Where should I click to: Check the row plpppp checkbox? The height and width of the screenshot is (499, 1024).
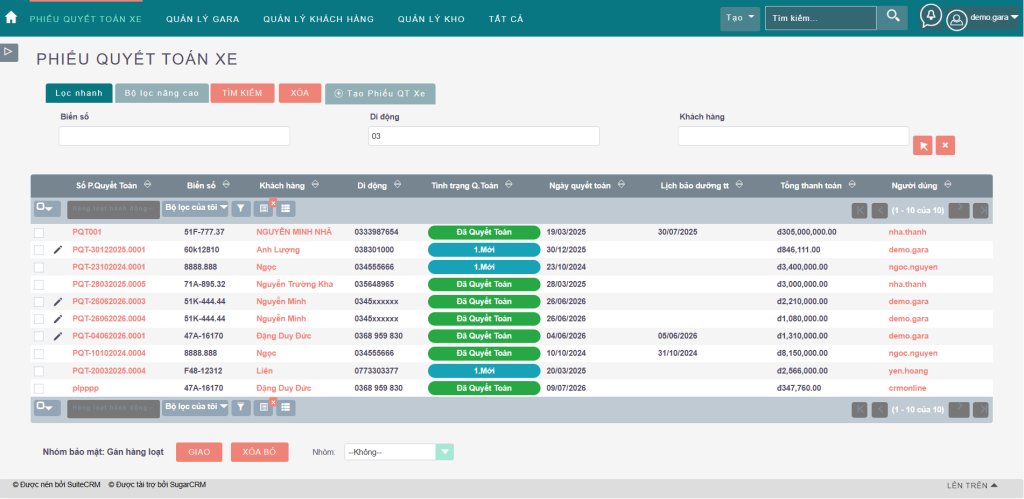pos(39,388)
